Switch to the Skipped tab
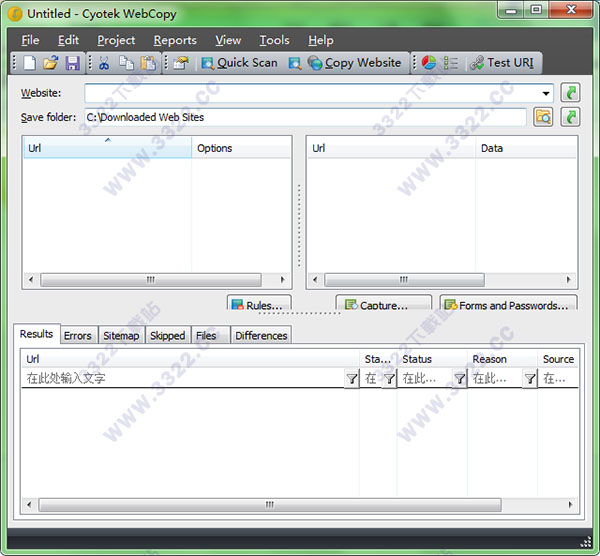Viewport: 600px width, 556px height. coord(168,336)
